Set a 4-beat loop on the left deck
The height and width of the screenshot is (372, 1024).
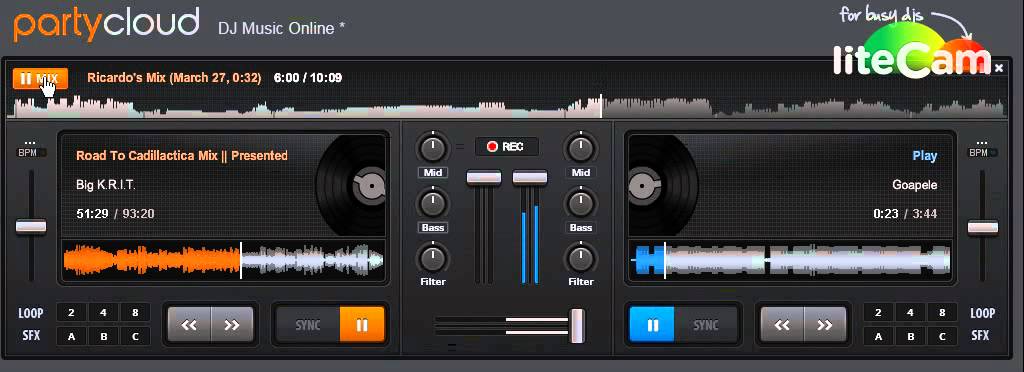(103, 313)
